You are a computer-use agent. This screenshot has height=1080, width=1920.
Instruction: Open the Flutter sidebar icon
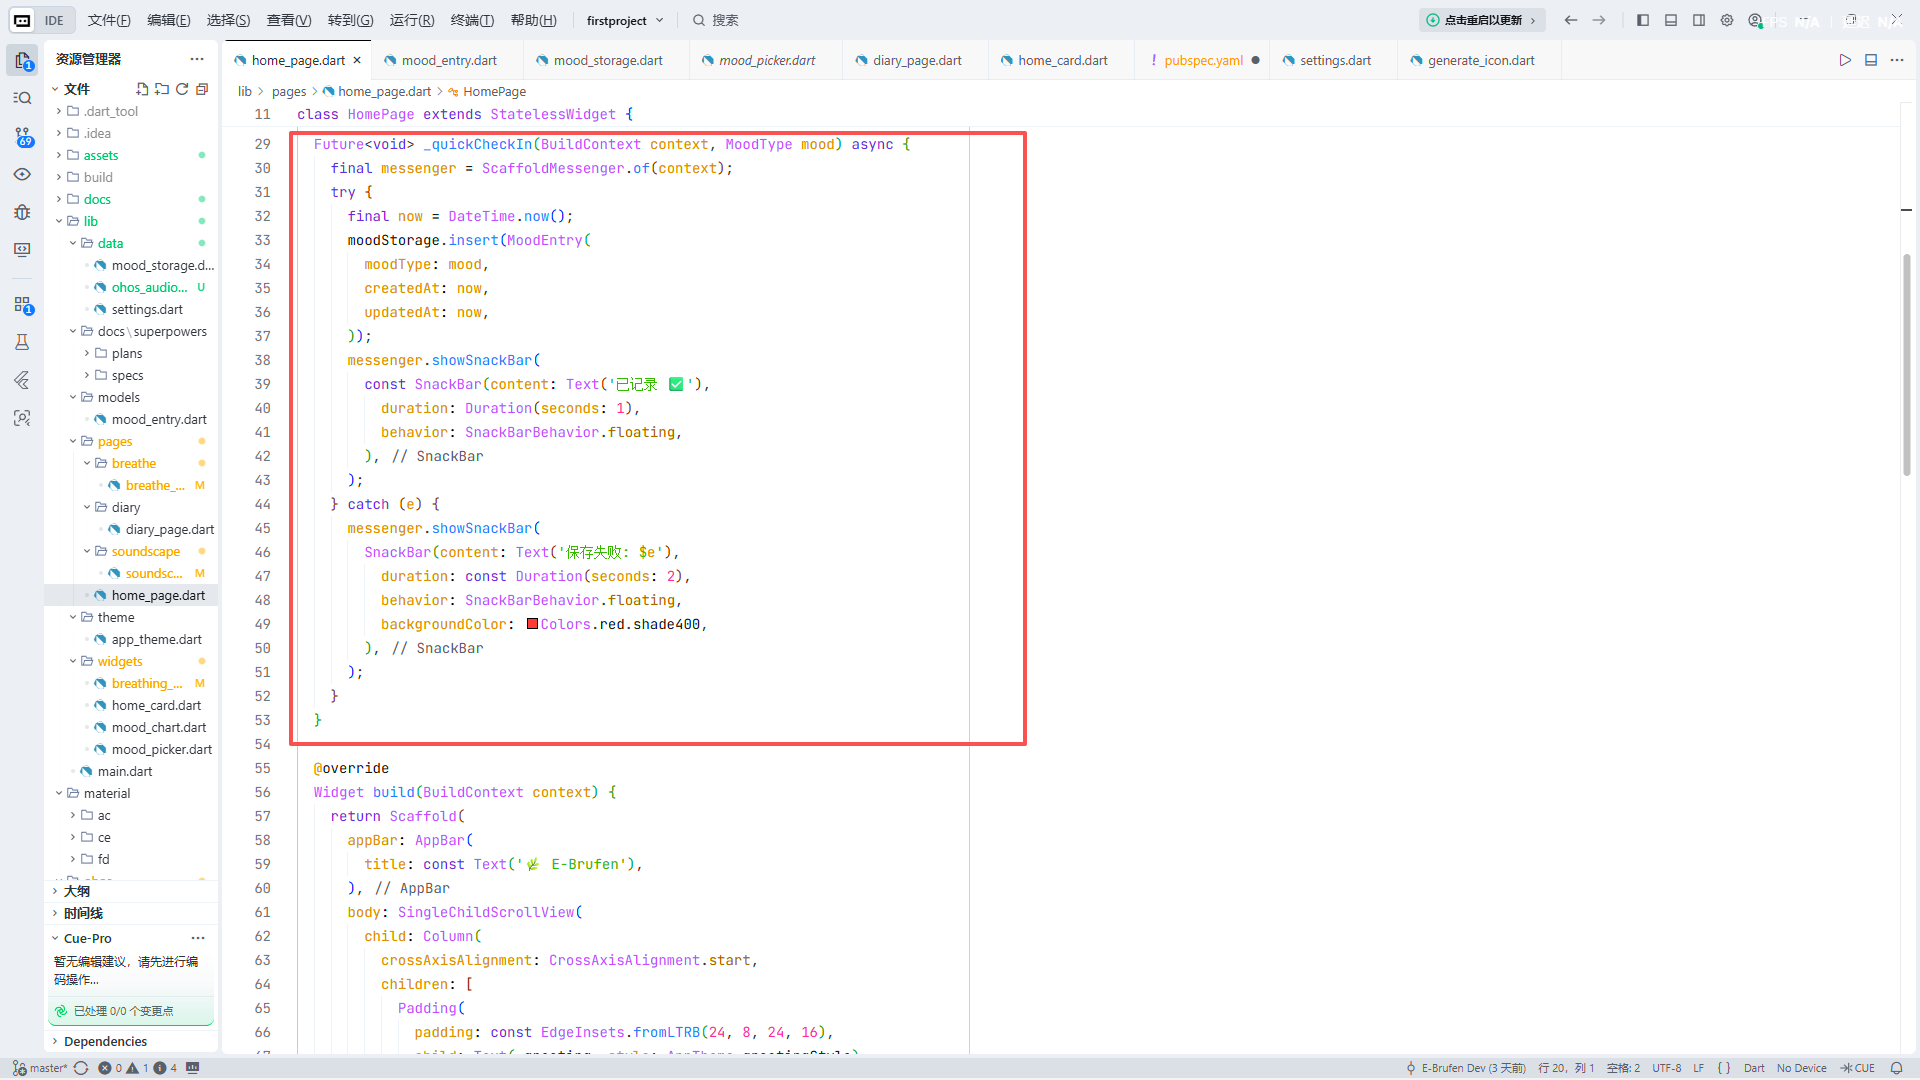(22, 380)
